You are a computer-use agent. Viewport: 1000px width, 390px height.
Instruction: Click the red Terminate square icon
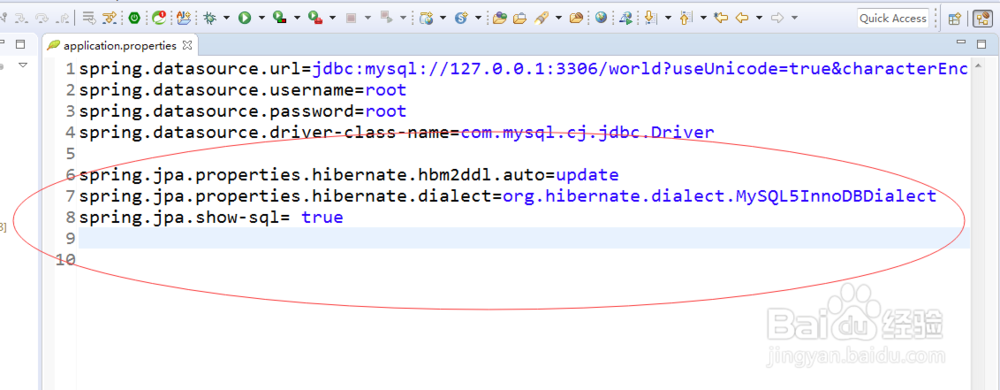pos(351,18)
